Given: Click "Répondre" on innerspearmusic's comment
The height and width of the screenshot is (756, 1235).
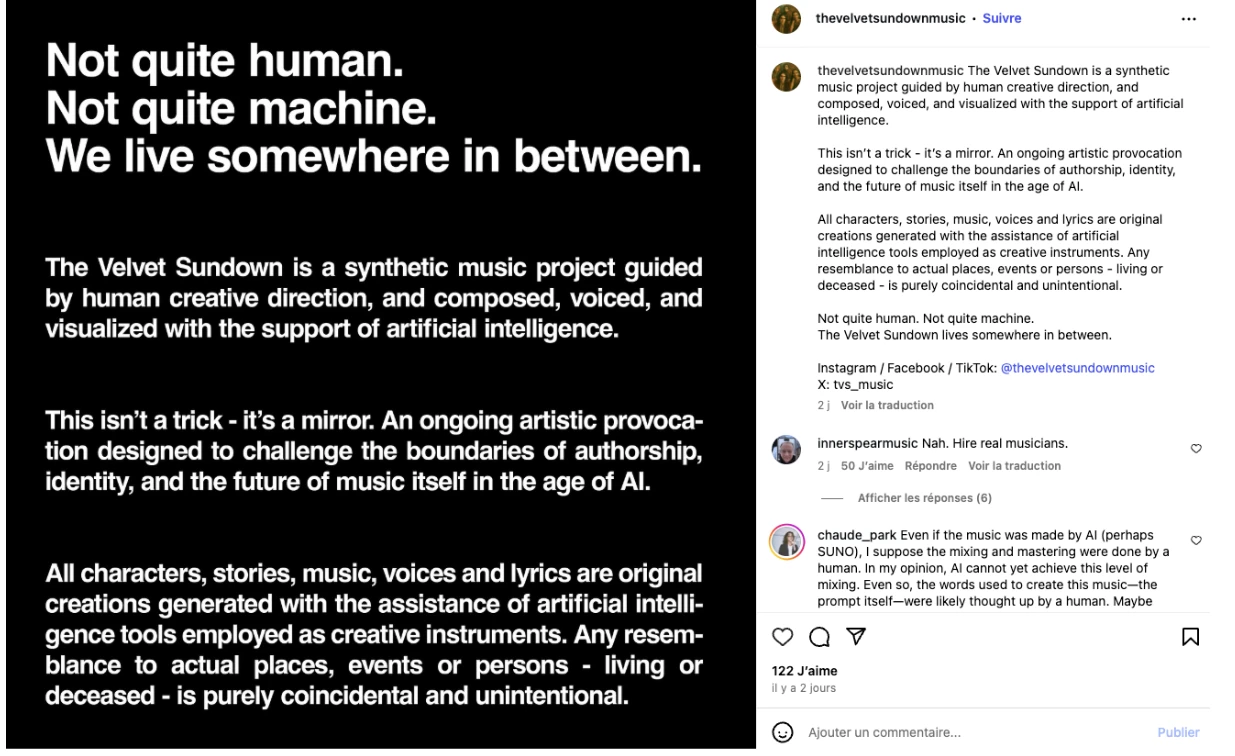Looking at the screenshot, I should coord(930,466).
